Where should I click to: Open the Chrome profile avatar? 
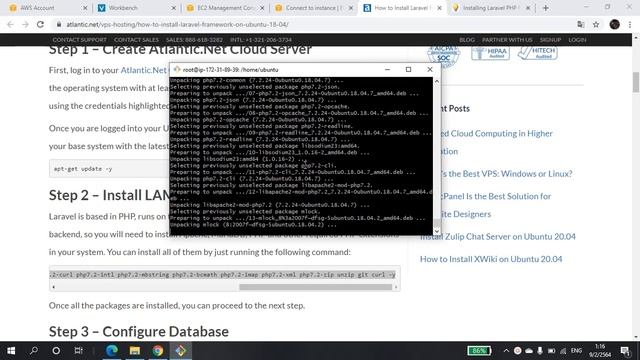click(614, 24)
